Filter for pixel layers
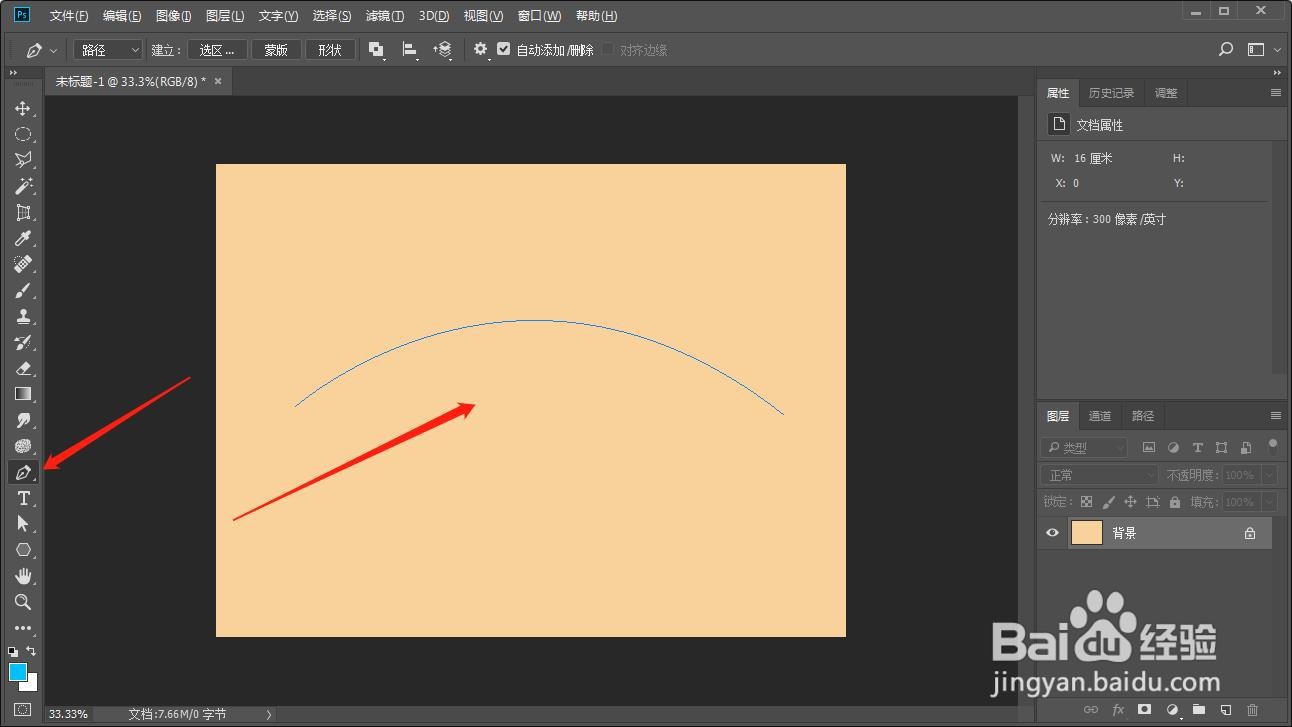1292x727 pixels. tap(1149, 447)
